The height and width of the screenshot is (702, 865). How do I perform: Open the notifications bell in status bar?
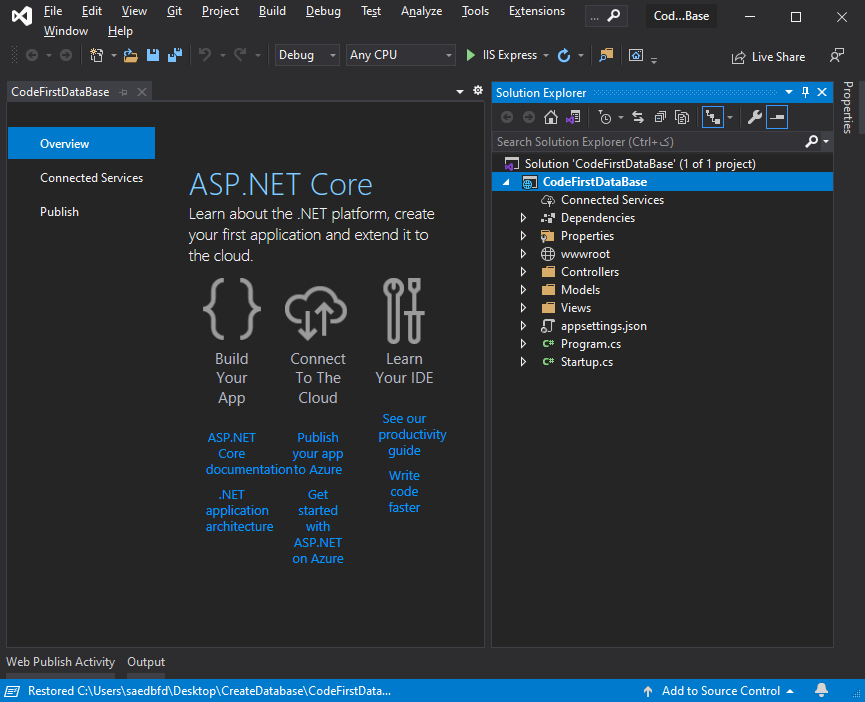(x=821, y=690)
